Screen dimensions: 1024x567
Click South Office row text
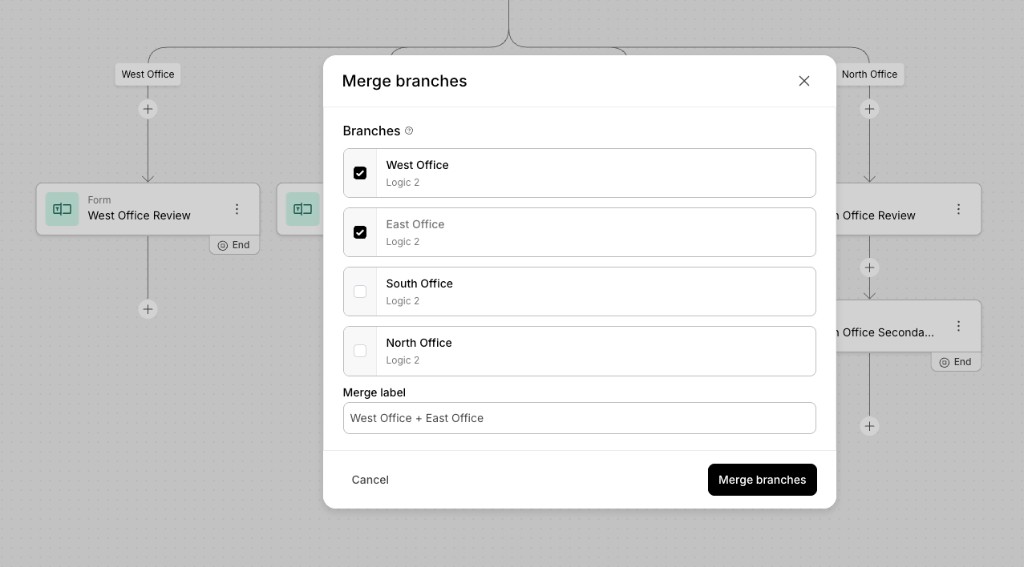click(x=419, y=284)
